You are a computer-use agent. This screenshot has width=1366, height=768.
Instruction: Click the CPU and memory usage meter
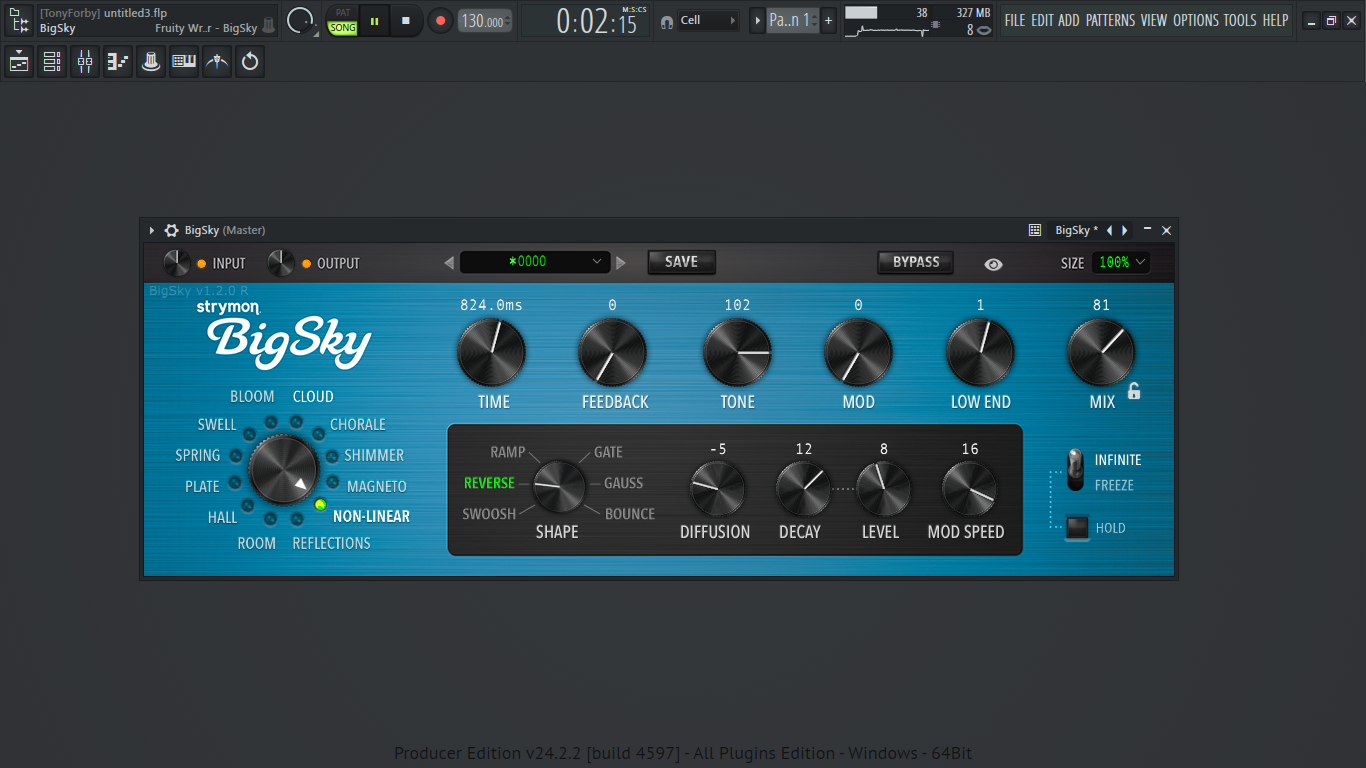point(919,20)
